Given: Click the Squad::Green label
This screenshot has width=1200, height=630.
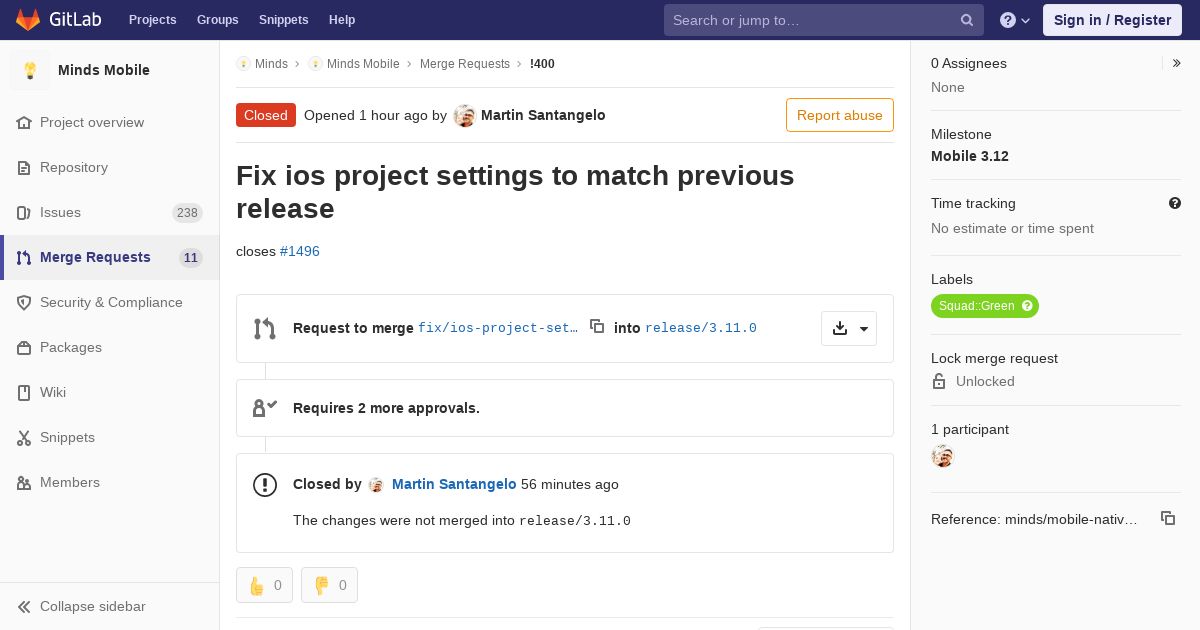Looking at the screenshot, I should point(976,306).
